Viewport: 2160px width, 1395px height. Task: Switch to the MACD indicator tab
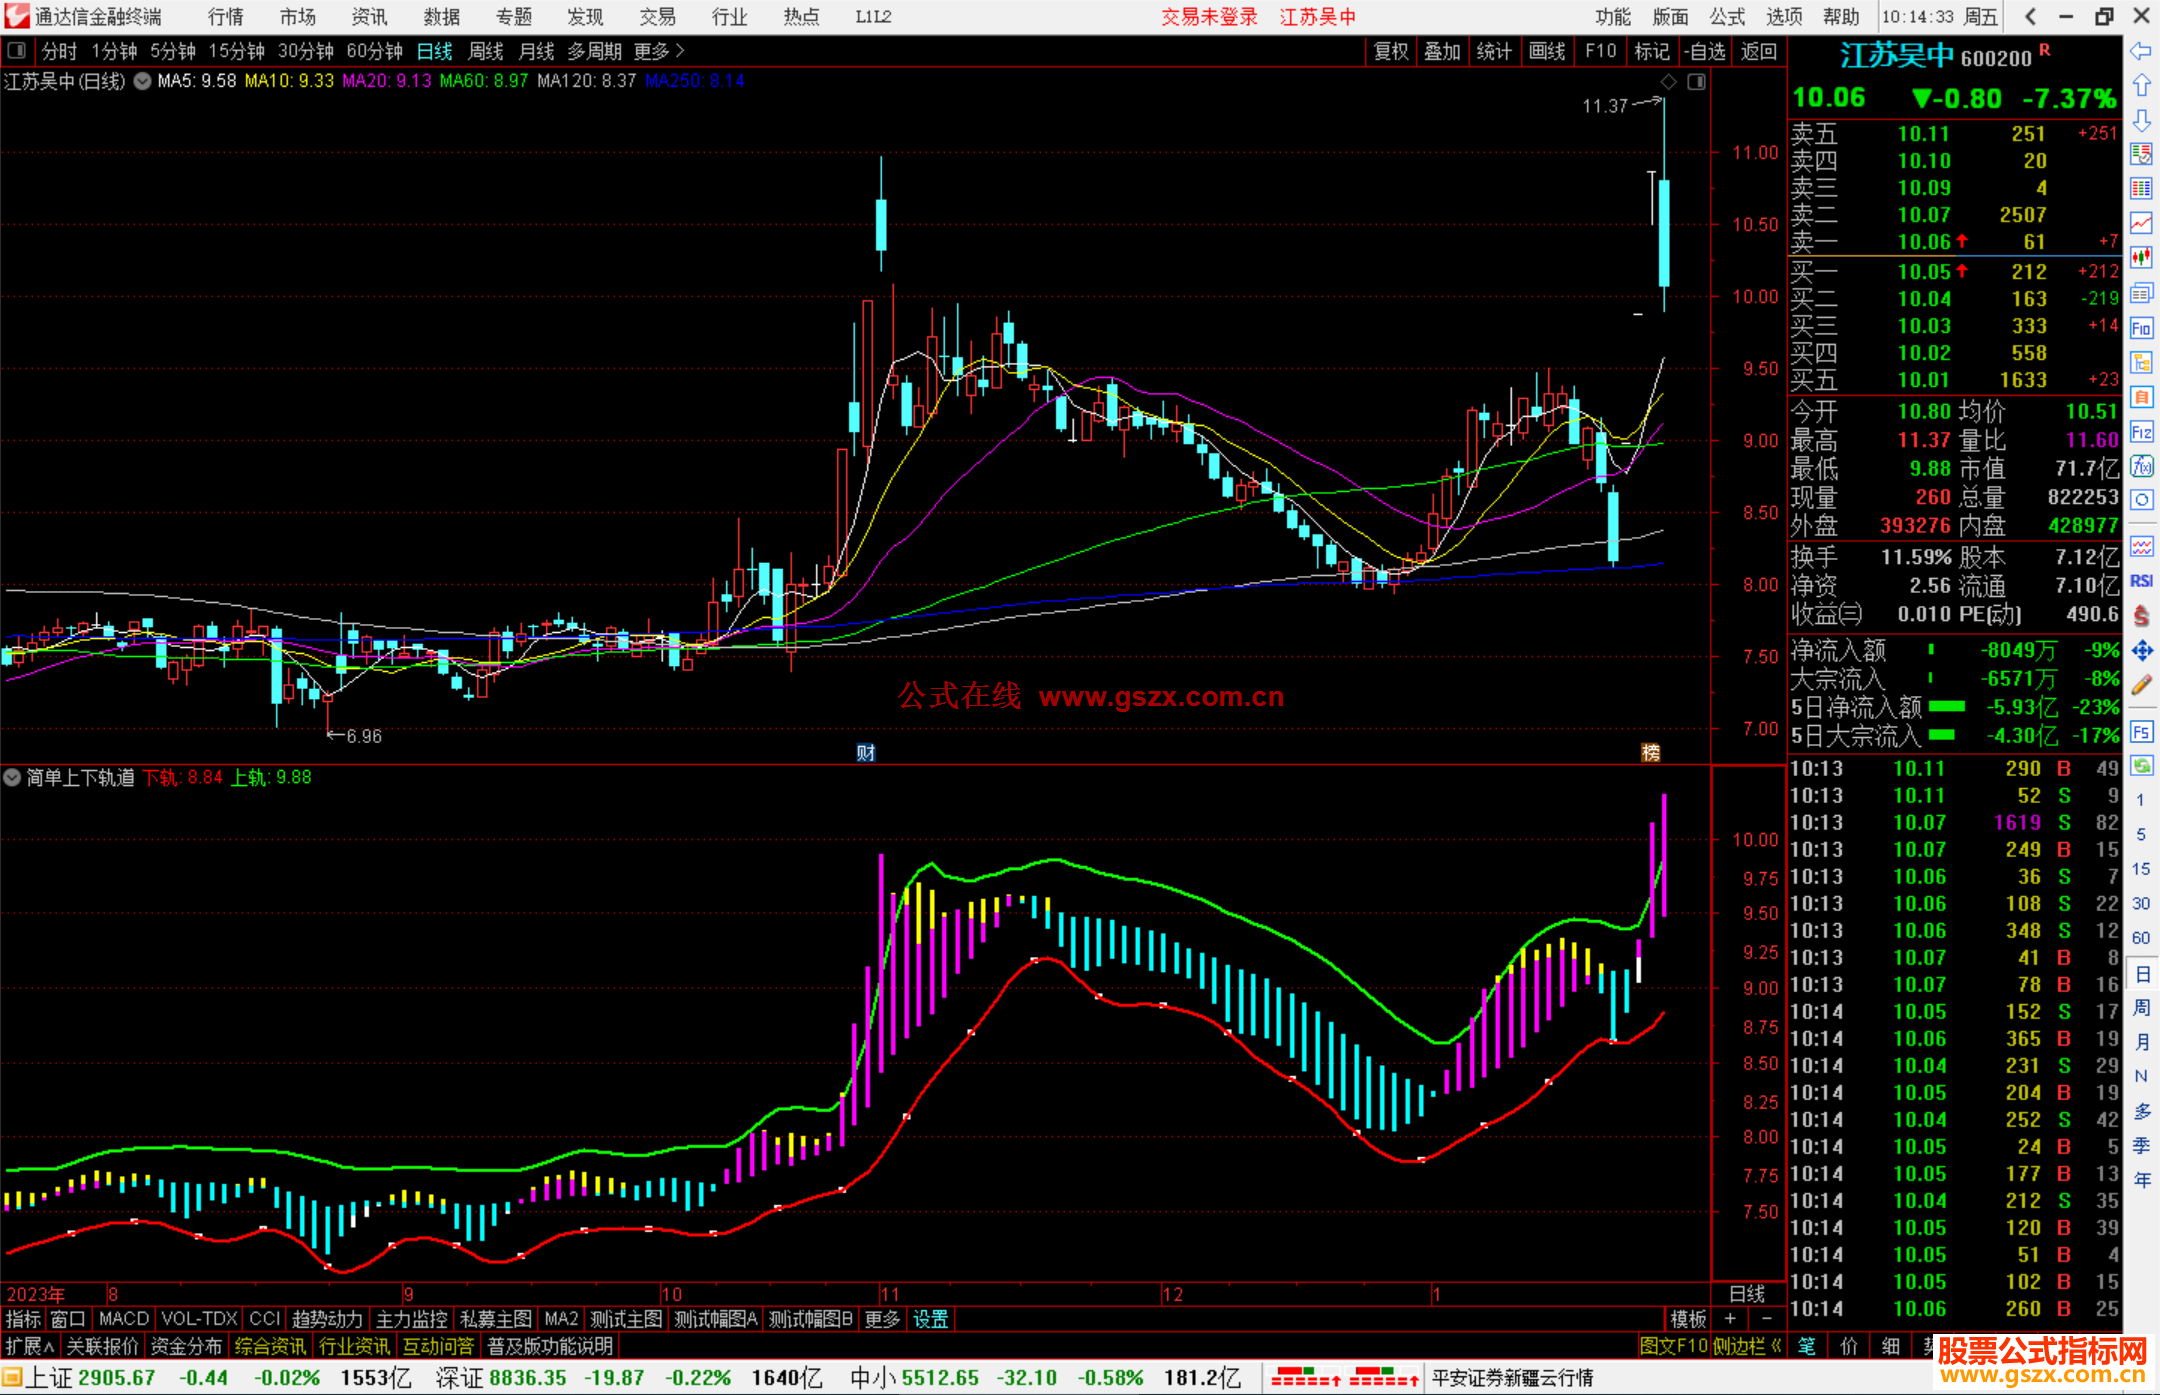(124, 1319)
